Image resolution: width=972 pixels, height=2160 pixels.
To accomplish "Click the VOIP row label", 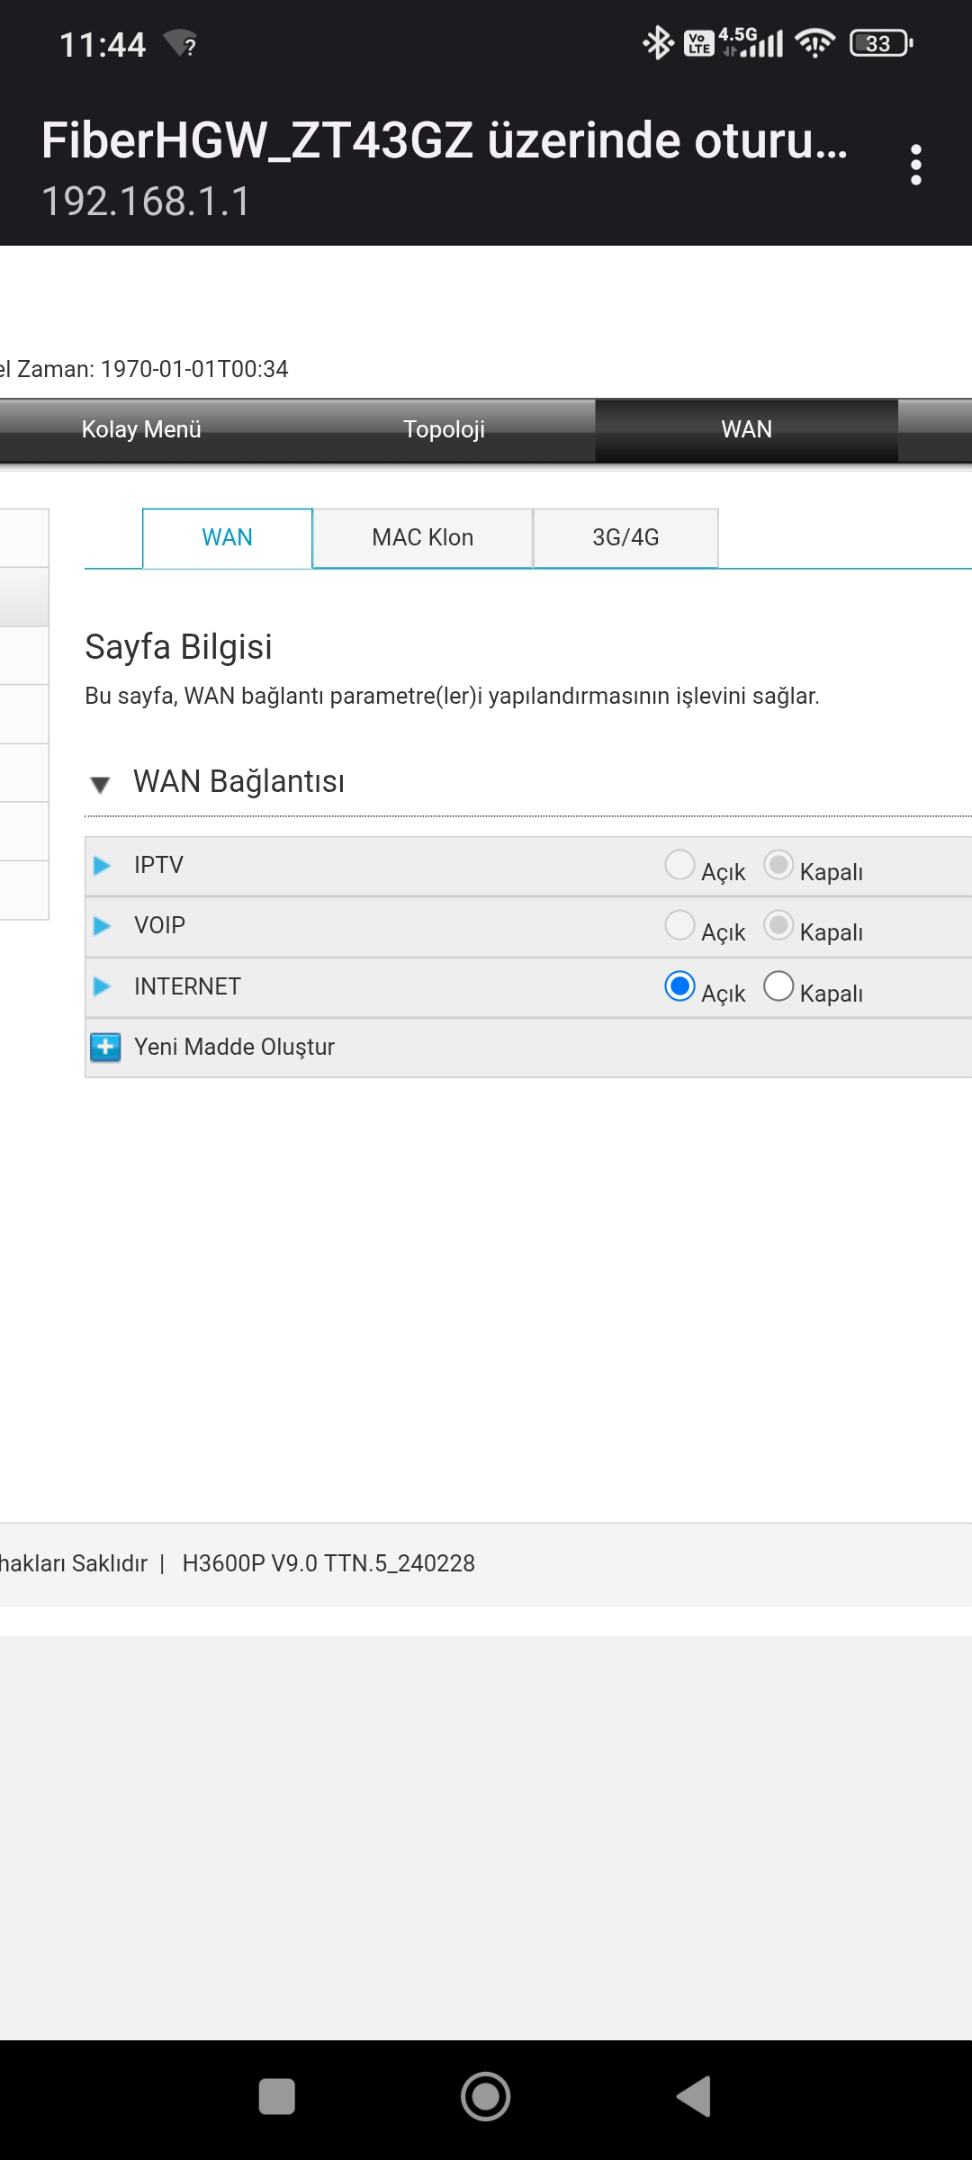I will pyautogui.click(x=160, y=925).
